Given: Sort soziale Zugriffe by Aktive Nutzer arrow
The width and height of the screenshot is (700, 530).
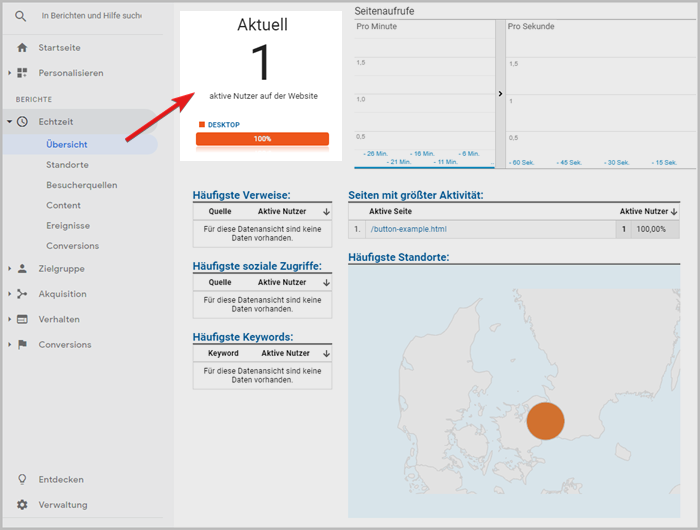Looking at the screenshot, I should pos(326,283).
